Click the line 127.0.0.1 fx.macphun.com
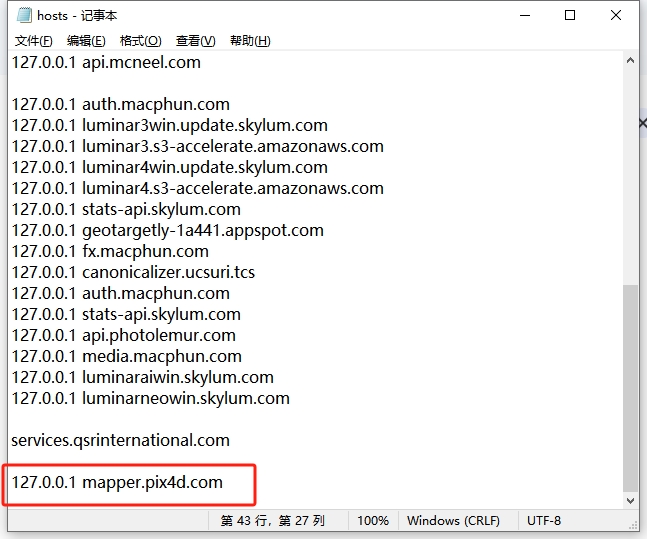This screenshot has width=647, height=539. 110,251
